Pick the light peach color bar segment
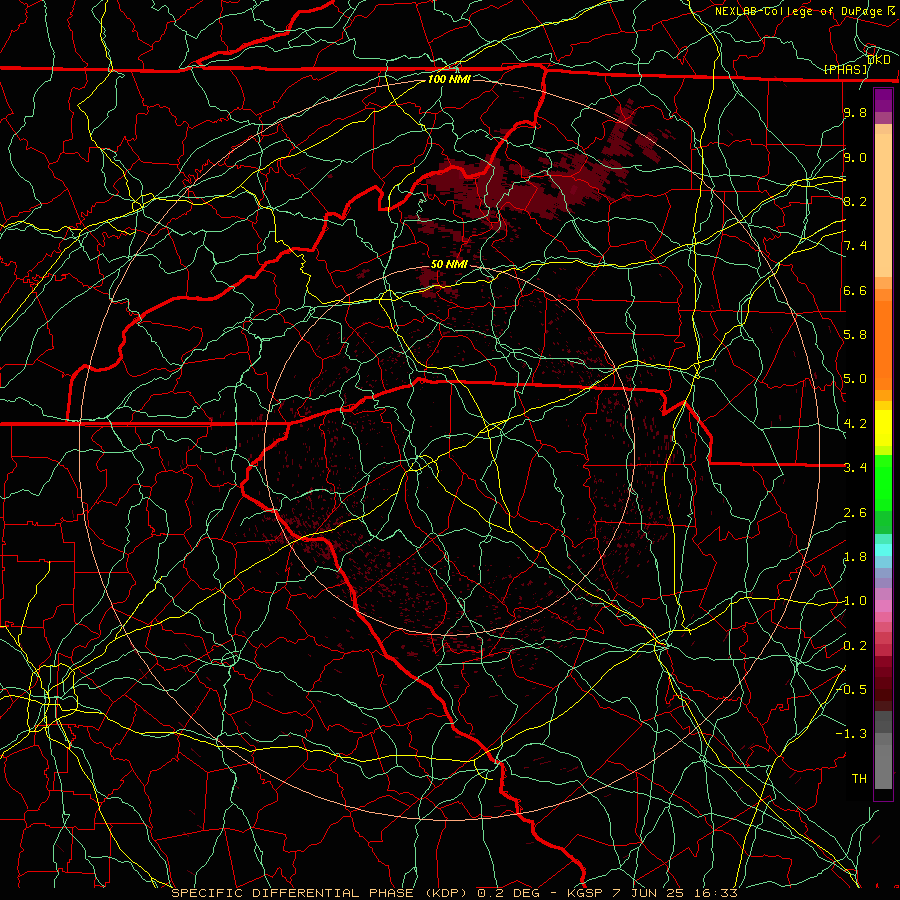 pos(883,205)
